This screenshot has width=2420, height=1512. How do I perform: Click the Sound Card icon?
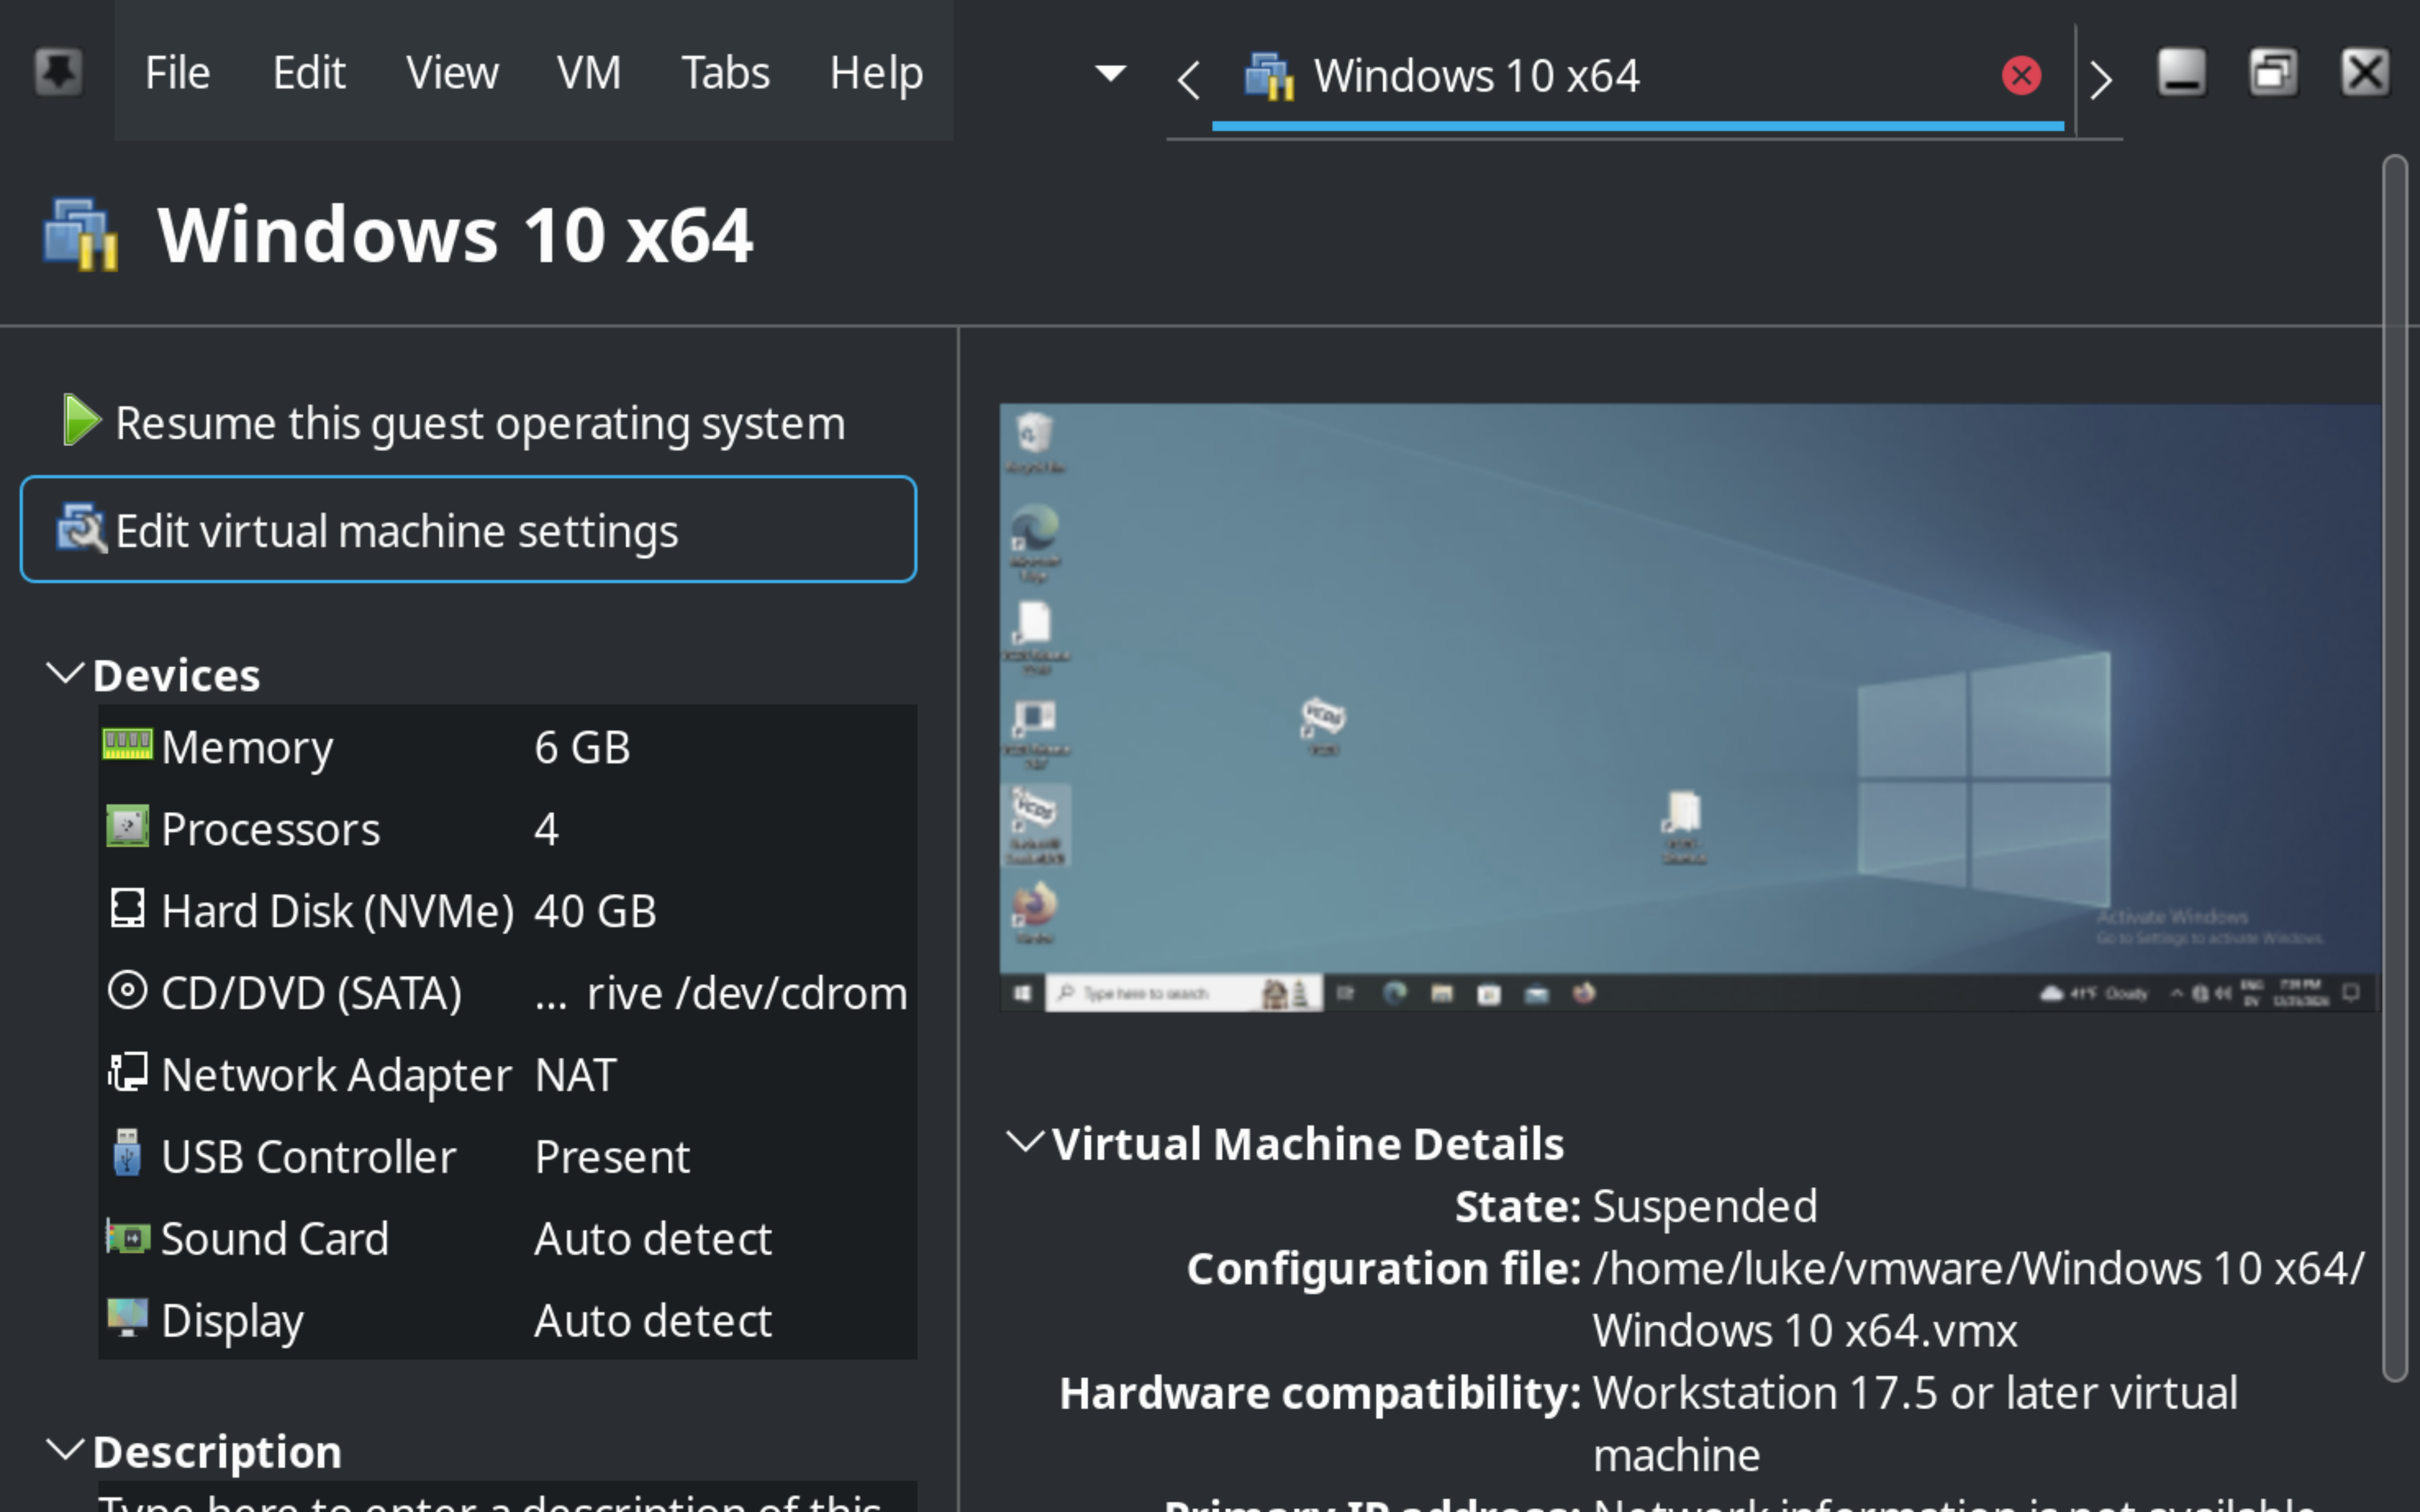coord(127,1237)
